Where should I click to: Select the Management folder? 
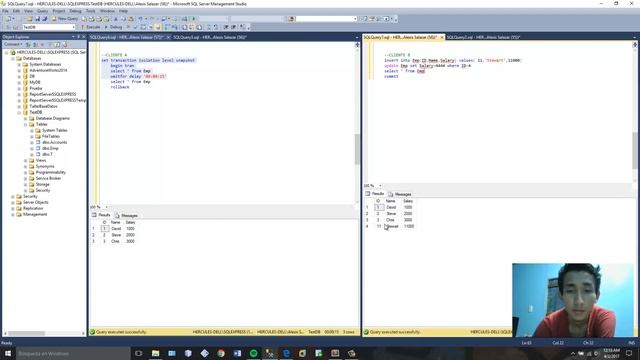pos(35,214)
